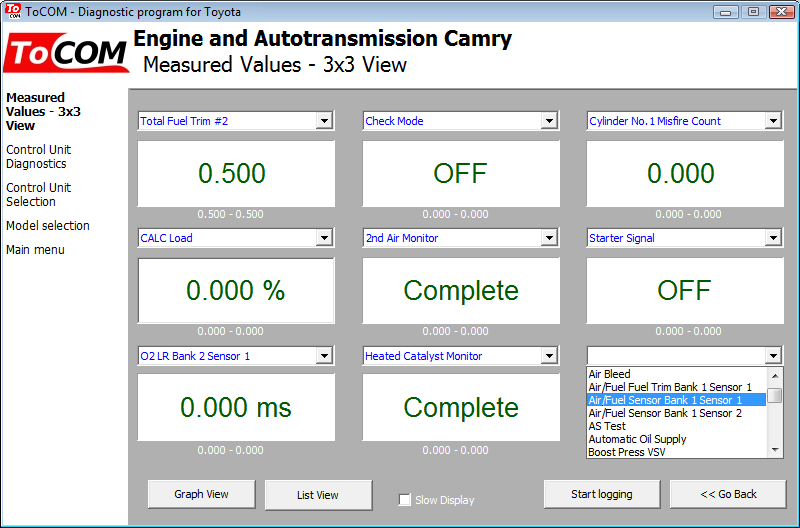Open the Check Mode dropdown
The height and width of the screenshot is (528, 800).
tap(549, 121)
